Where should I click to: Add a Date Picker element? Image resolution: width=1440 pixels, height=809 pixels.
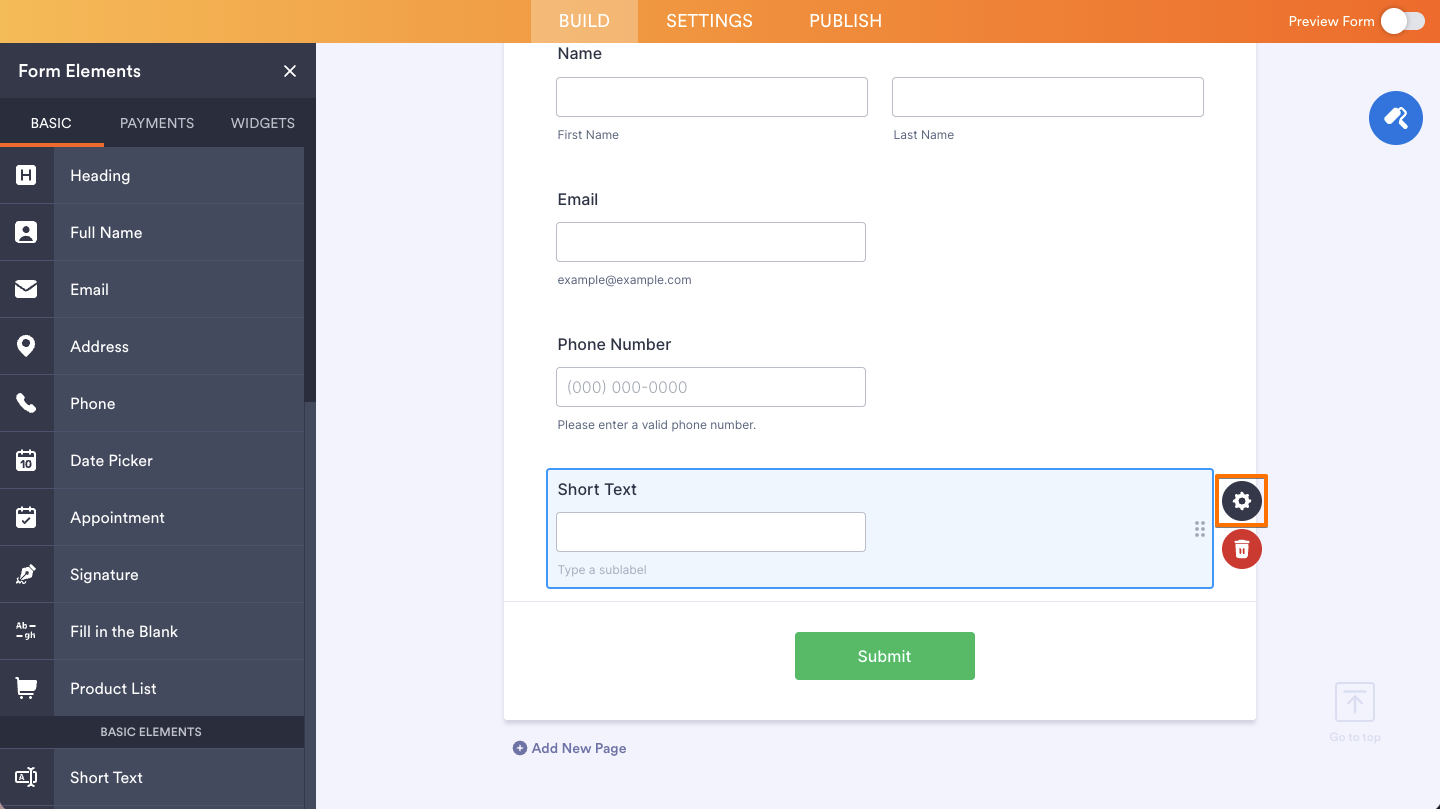pos(152,461)
